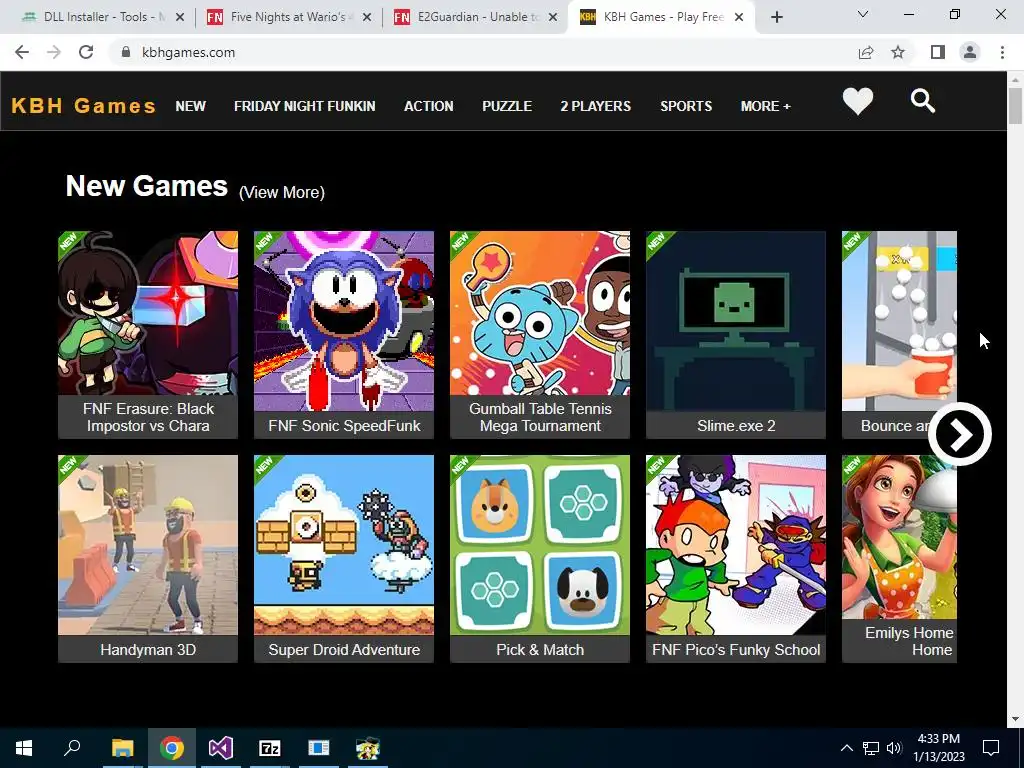Viewport: 1024px width, 768px height.
Task: Open the SPORTS category
Action: (686, 106)
